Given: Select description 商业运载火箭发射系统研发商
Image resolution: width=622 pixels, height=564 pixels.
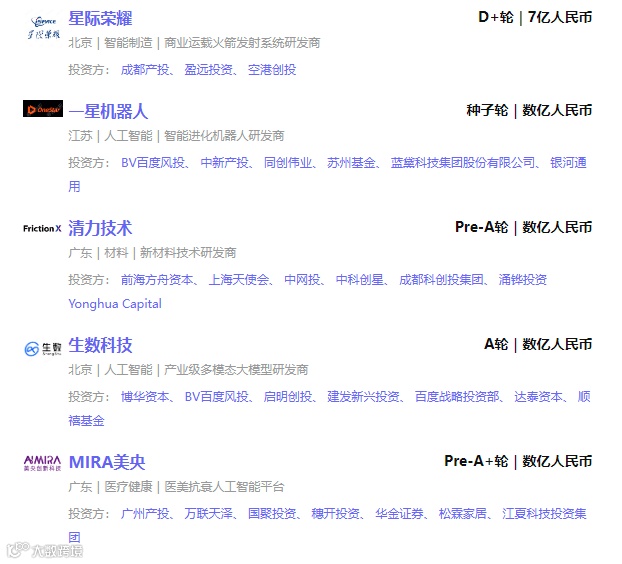Looking at the screenshot, I should [x=242, y=43].
